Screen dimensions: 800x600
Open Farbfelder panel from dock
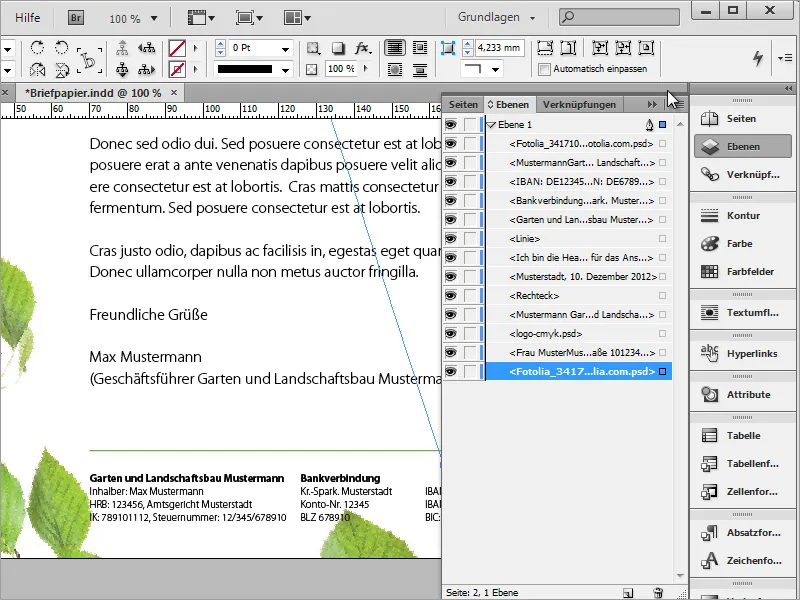[x=741, y=272]
